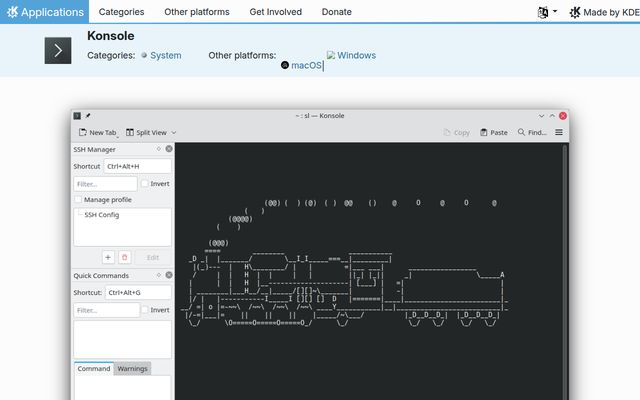Open the Donate page
The height and width of the screenshot is (400, 640).
click(336, 12)
